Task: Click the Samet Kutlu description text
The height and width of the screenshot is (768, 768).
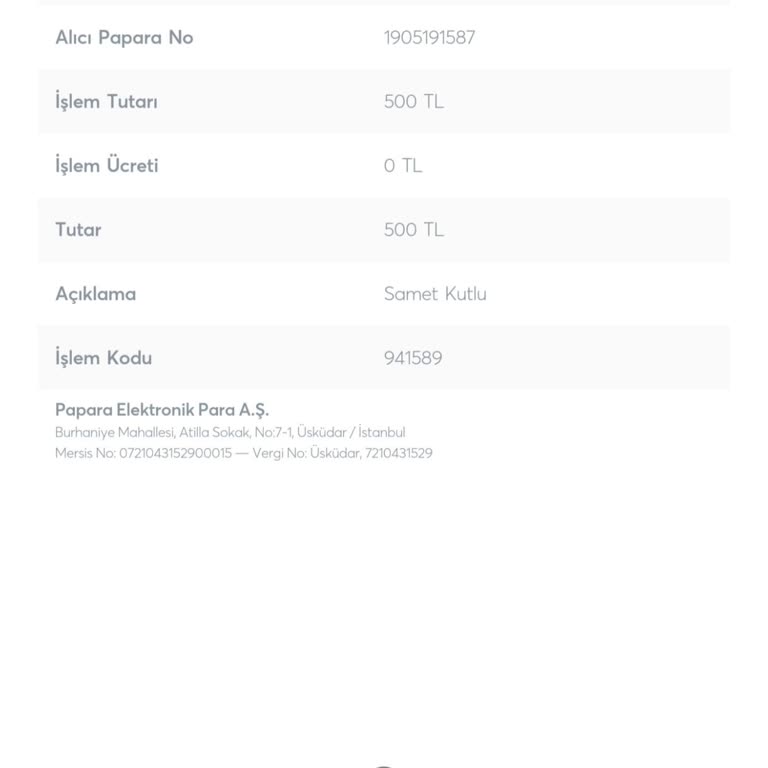Action: tap(435, 293)
